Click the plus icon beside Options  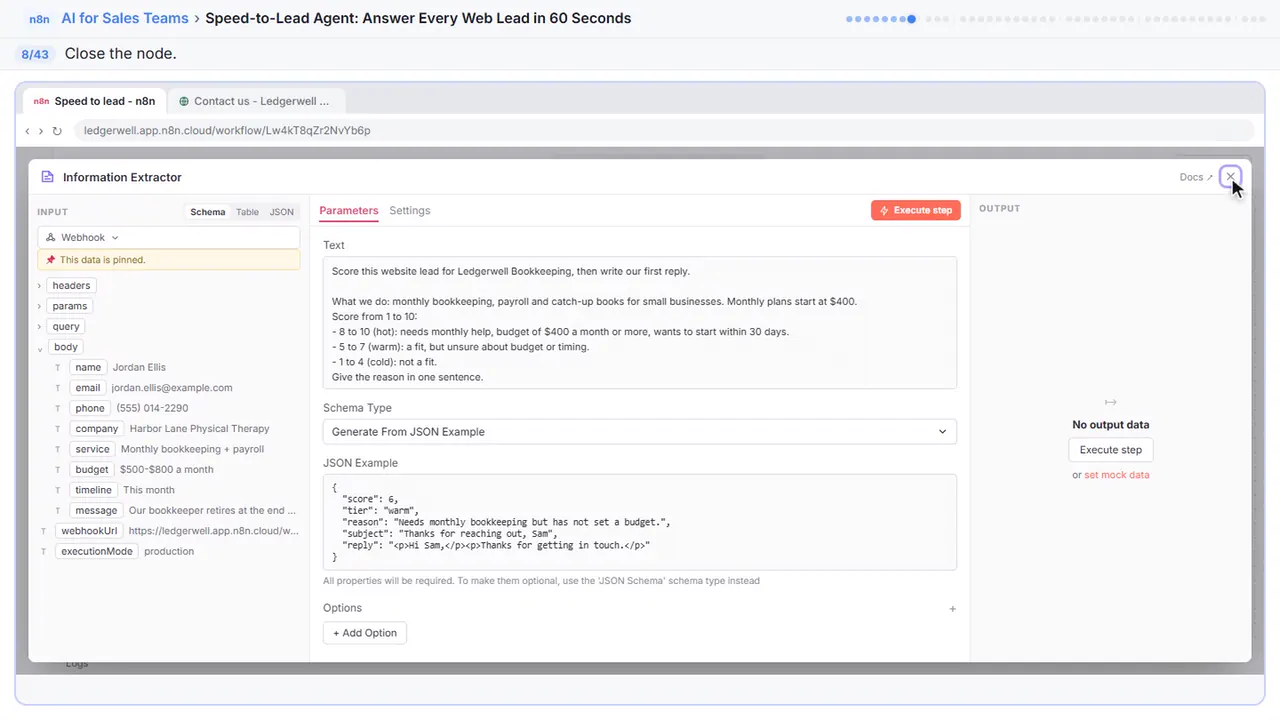pyautogui.click(x=952, y=608)
